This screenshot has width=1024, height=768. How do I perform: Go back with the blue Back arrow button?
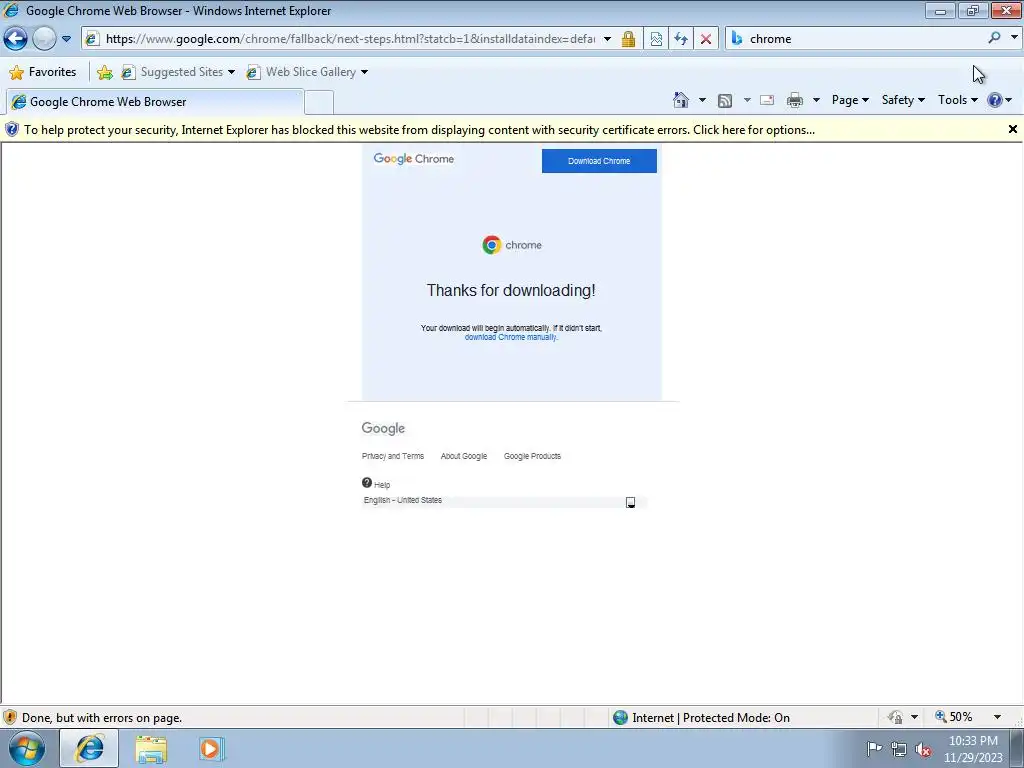pyautogui.click(x=16, y=39)
